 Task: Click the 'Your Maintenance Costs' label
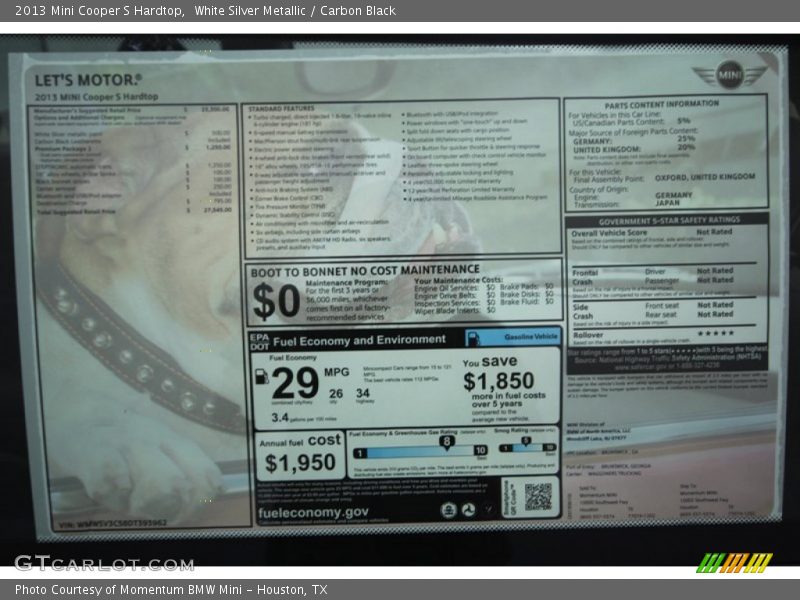458,280
